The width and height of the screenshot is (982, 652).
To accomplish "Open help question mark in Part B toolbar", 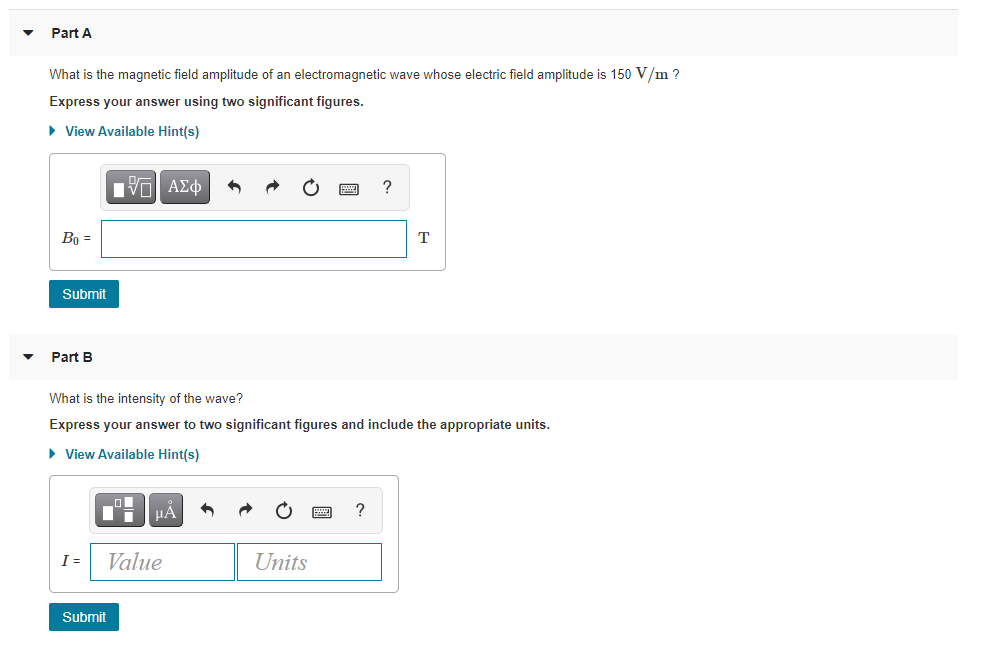I will tap(360, 510).
